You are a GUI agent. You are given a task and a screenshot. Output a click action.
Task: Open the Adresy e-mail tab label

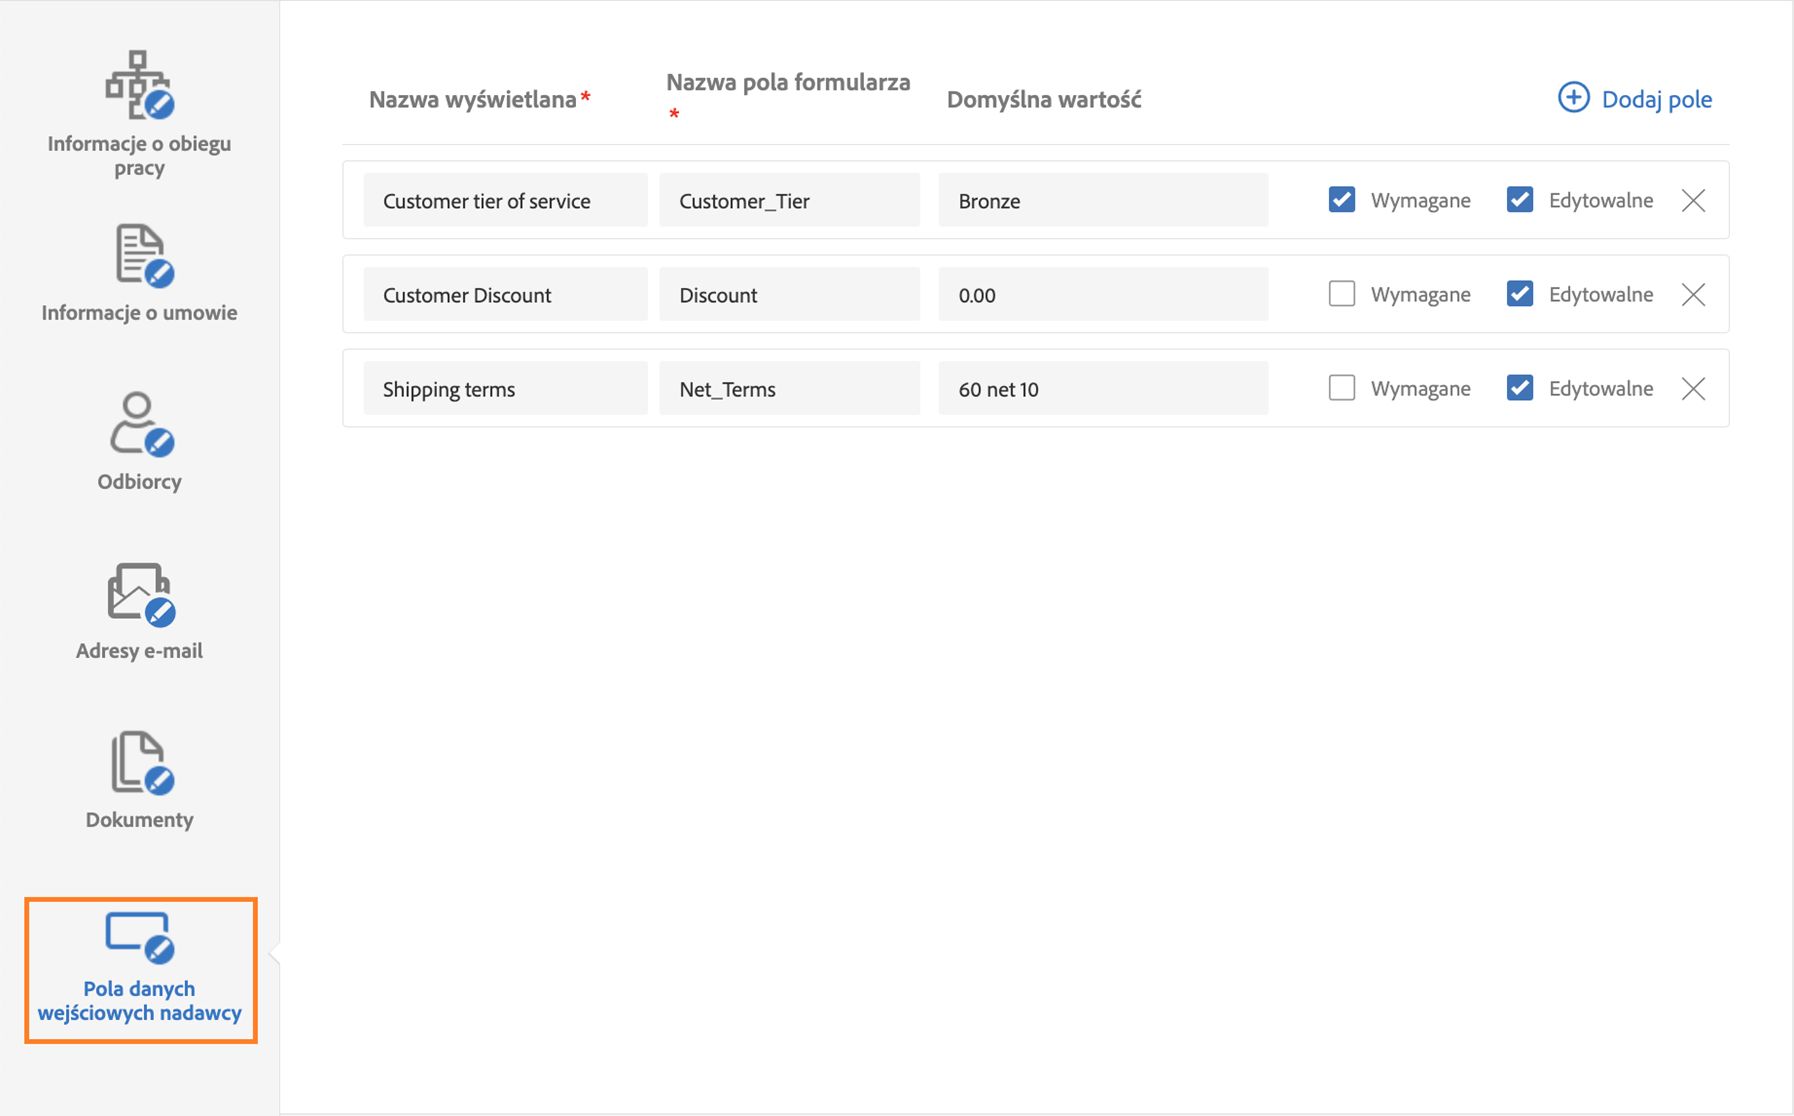(x=139, y=650)
